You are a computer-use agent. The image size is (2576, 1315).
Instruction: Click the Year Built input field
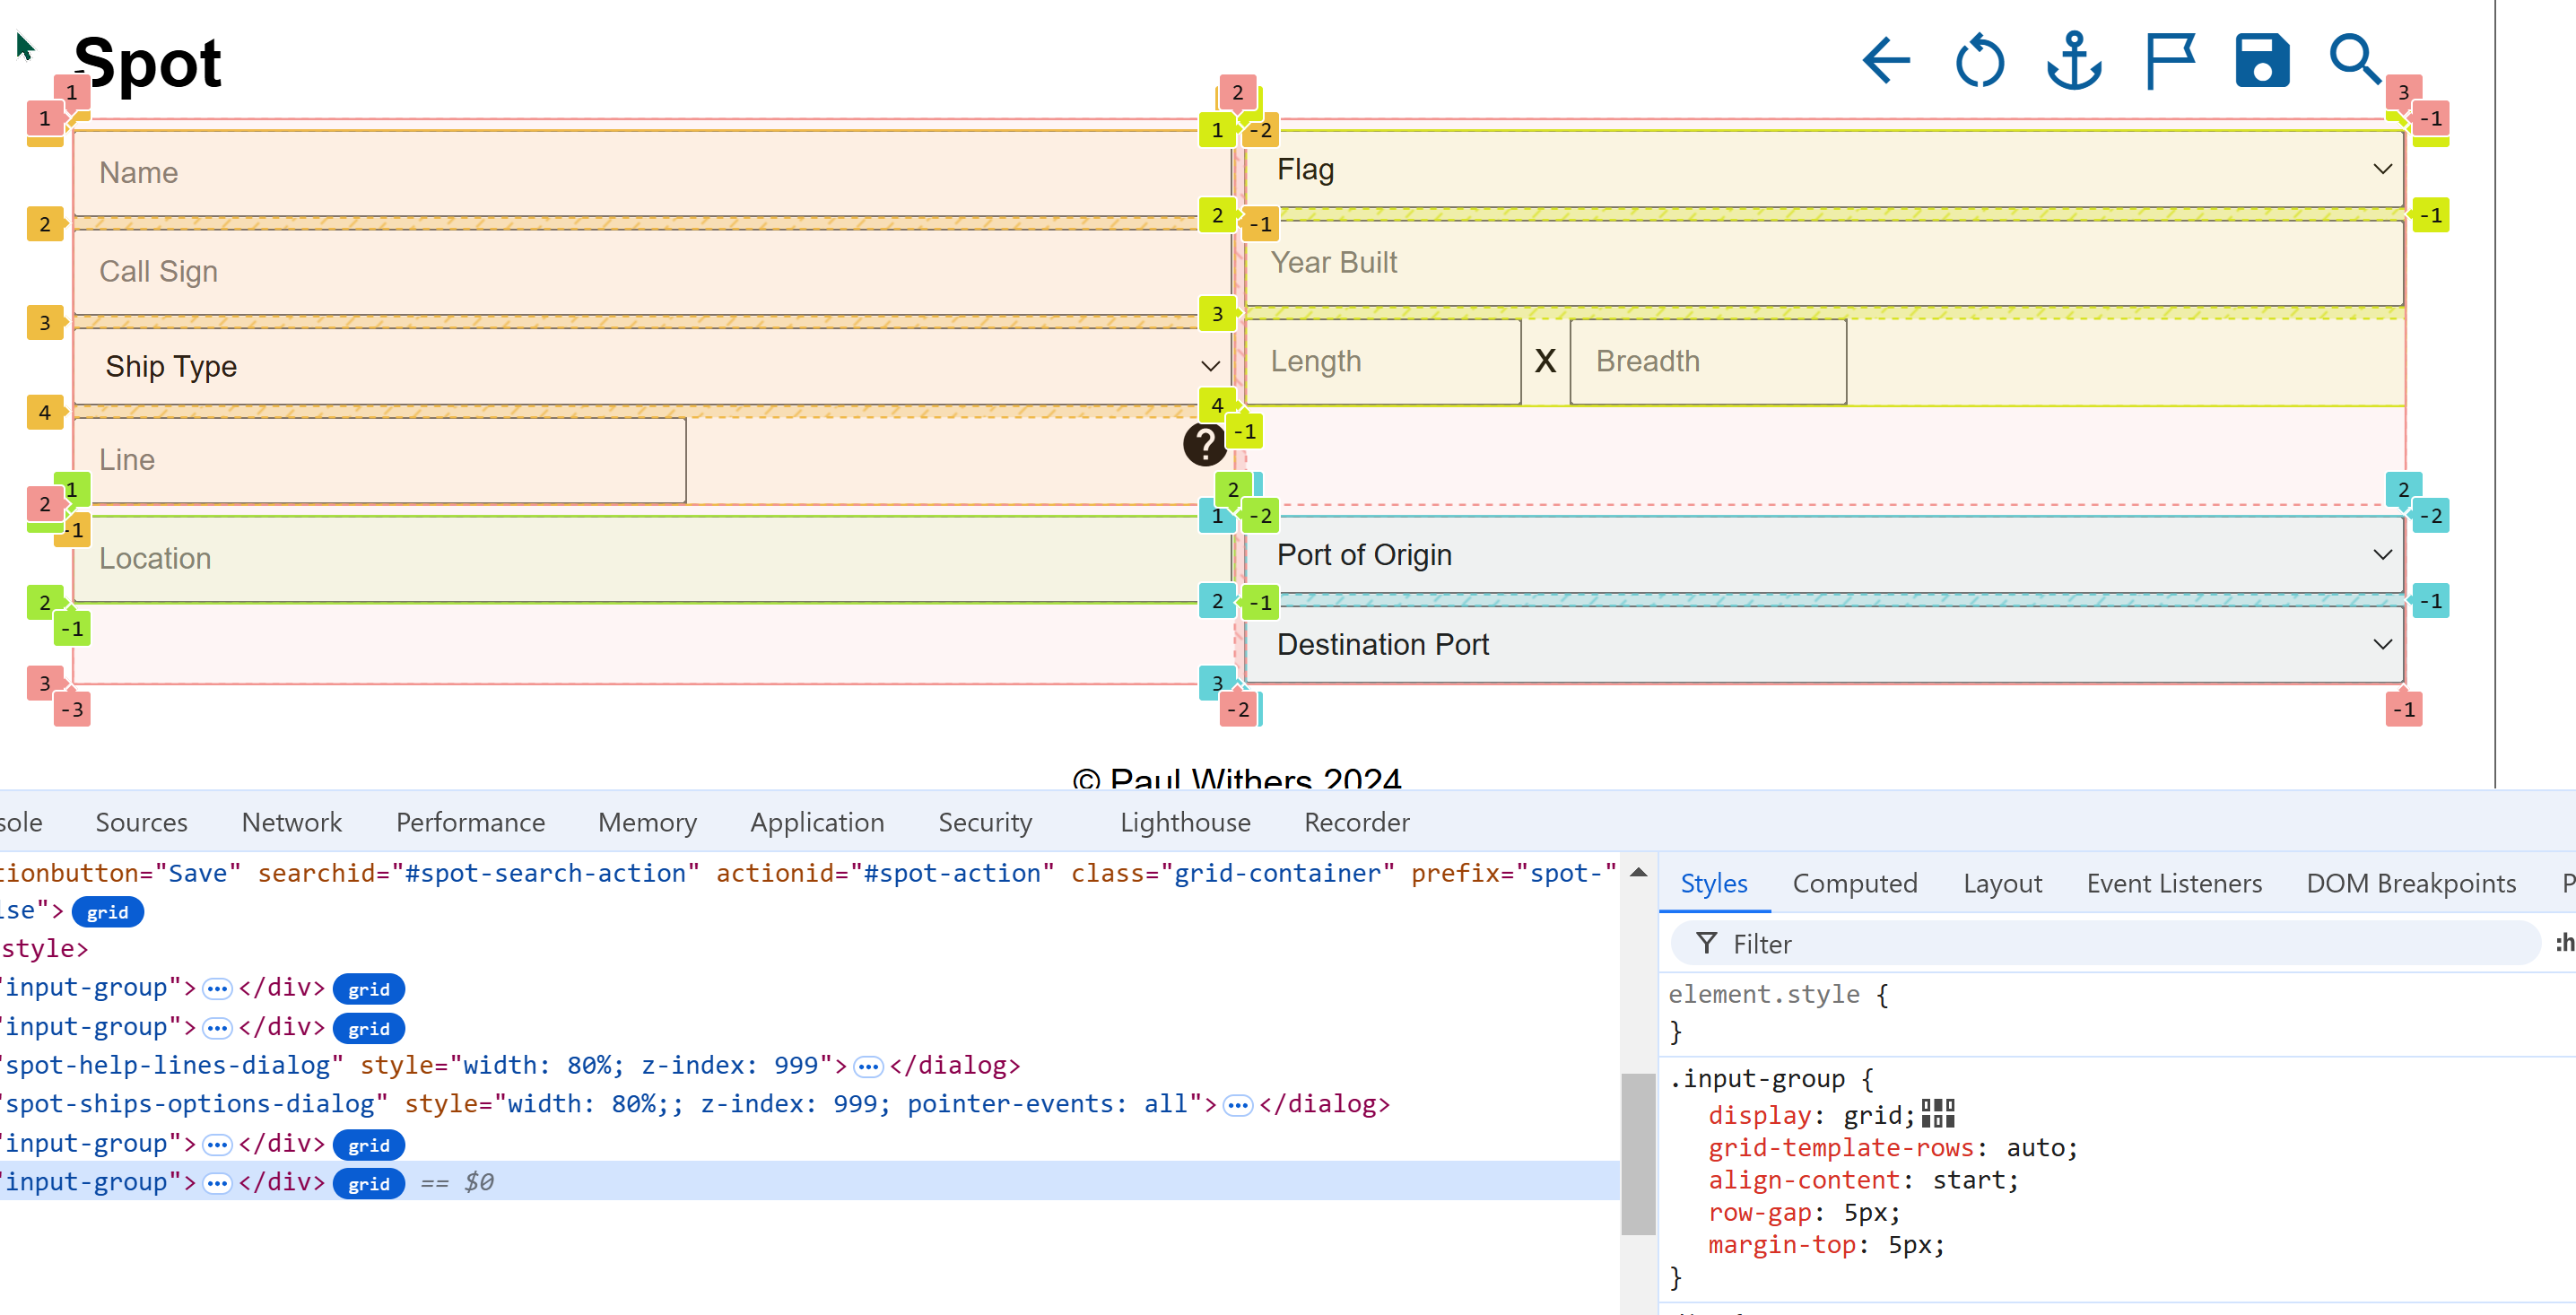[1825, 263]
